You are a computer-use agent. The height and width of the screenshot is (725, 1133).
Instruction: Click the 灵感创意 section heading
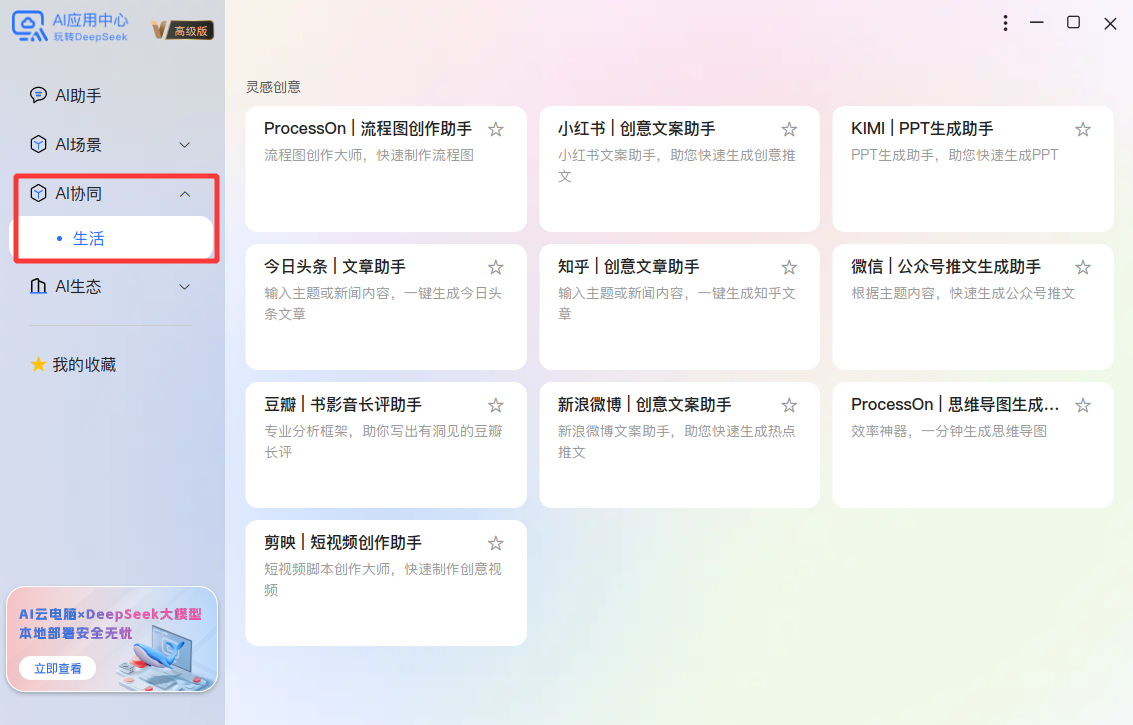click(273, 87)
